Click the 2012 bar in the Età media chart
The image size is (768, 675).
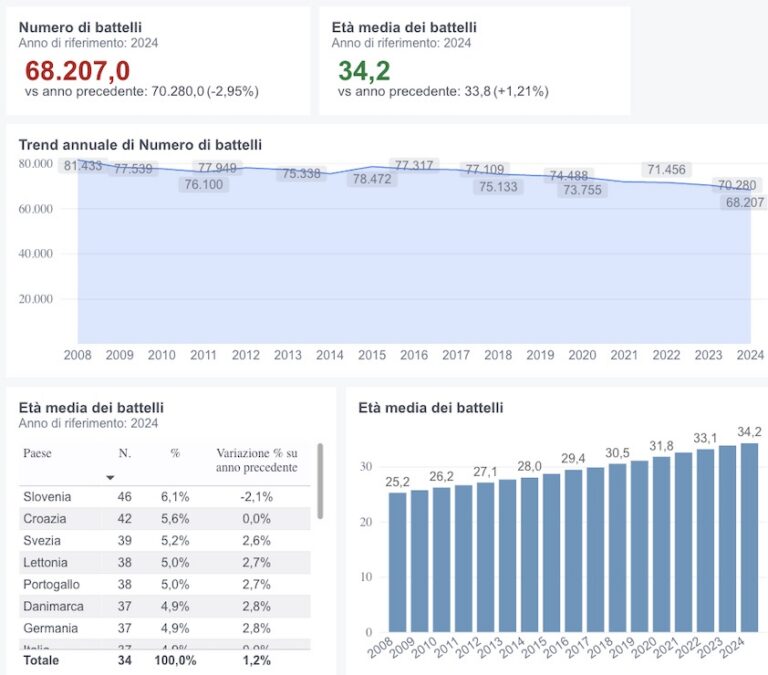click(x=485, y=557)
